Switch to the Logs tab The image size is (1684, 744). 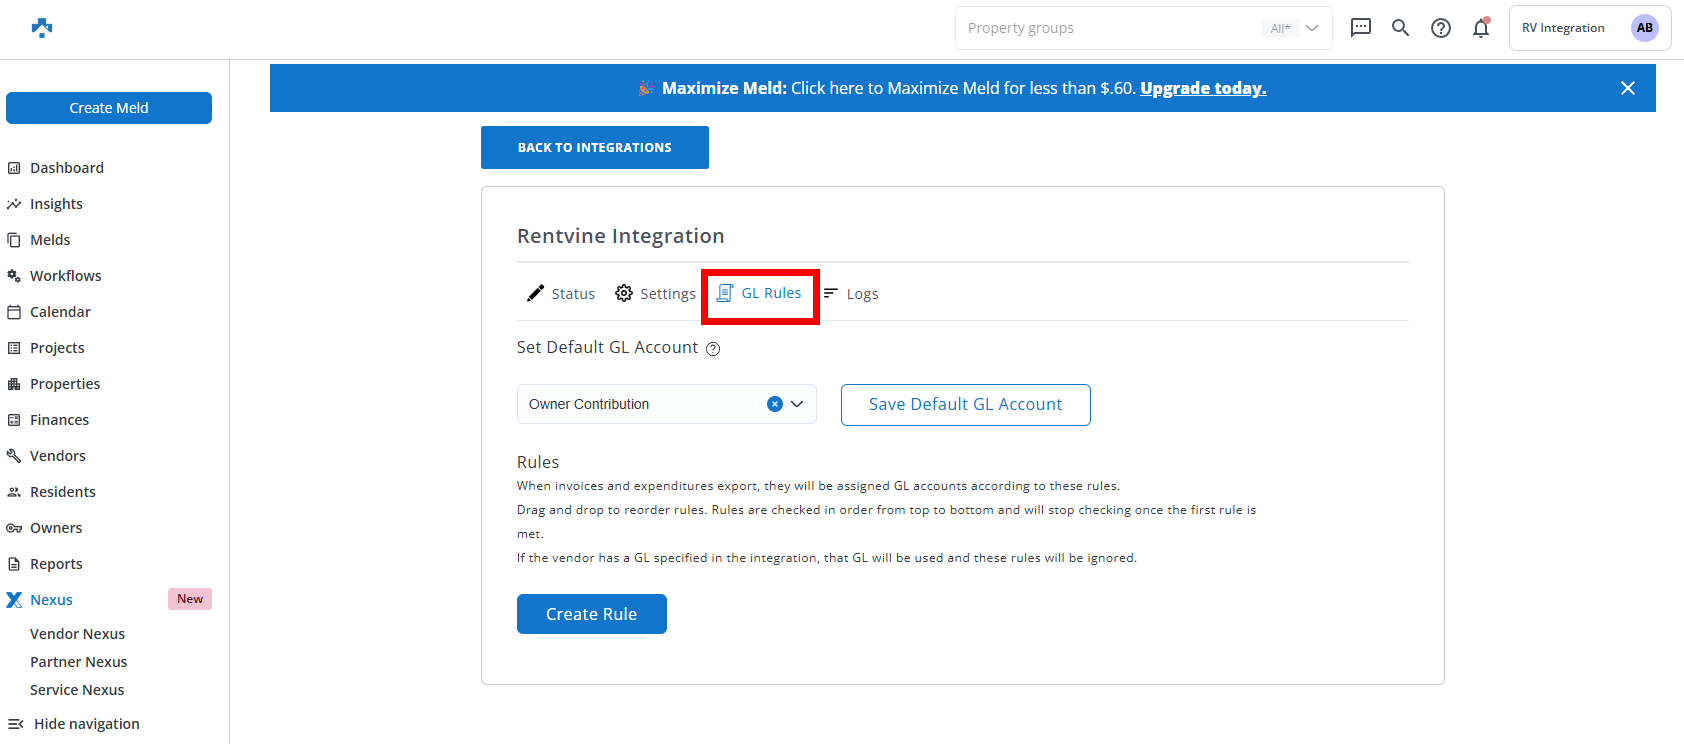(x=851, y=294)
